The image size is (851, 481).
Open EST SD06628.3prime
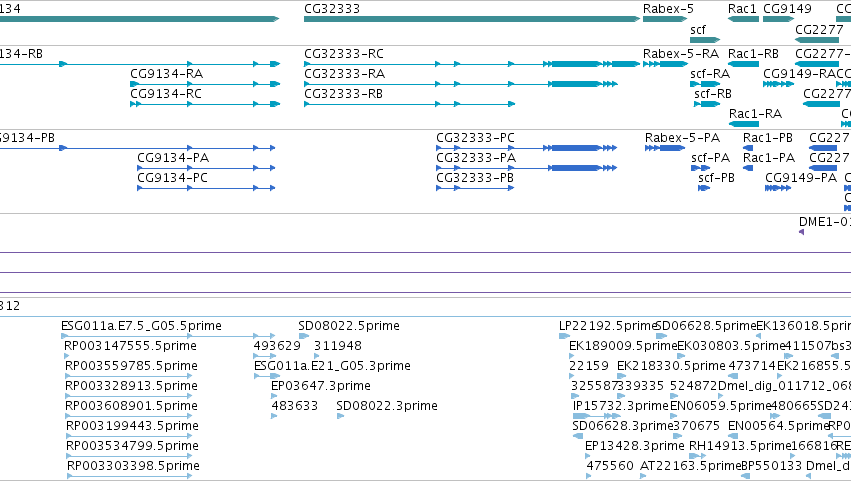pyautogui.click(x=623, y=426)
